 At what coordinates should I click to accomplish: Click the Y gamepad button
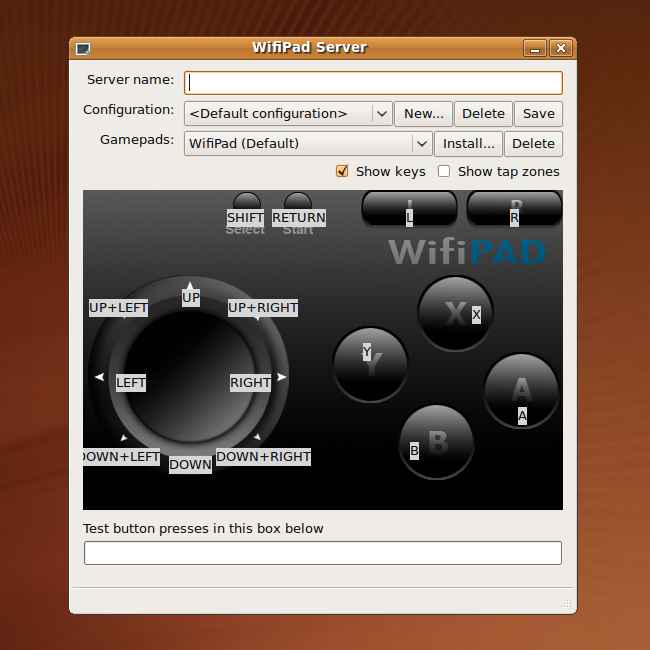point(370,364)
